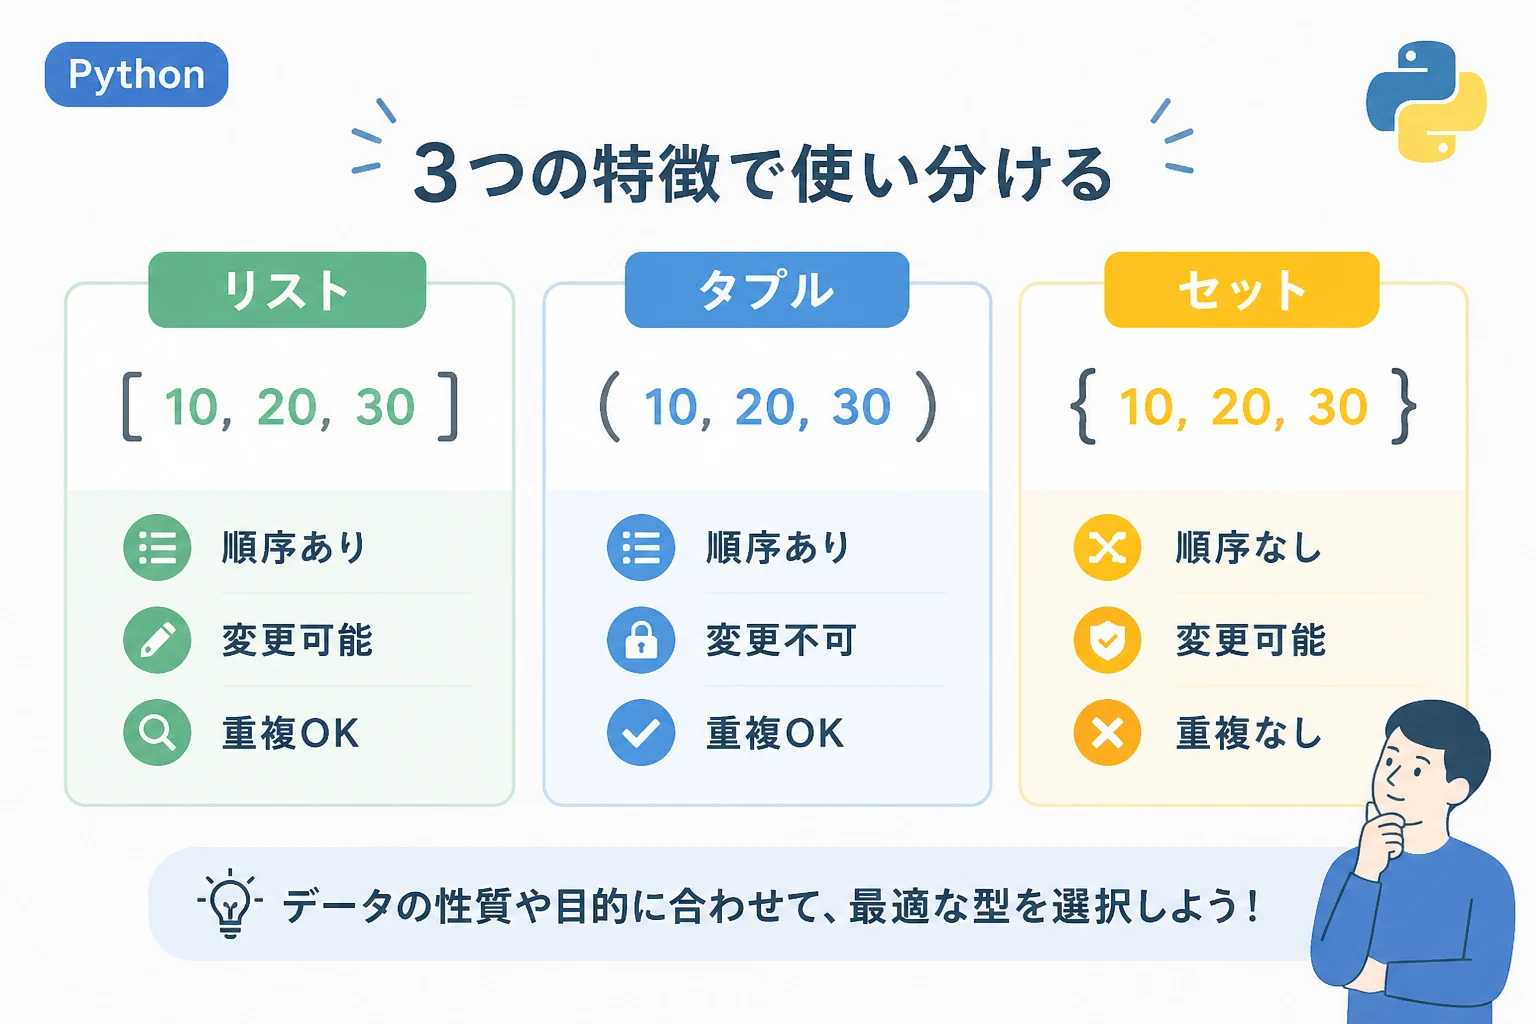Click the Python logo icon
This screenshot has height=1024, width=1536.
point(1426,101)
